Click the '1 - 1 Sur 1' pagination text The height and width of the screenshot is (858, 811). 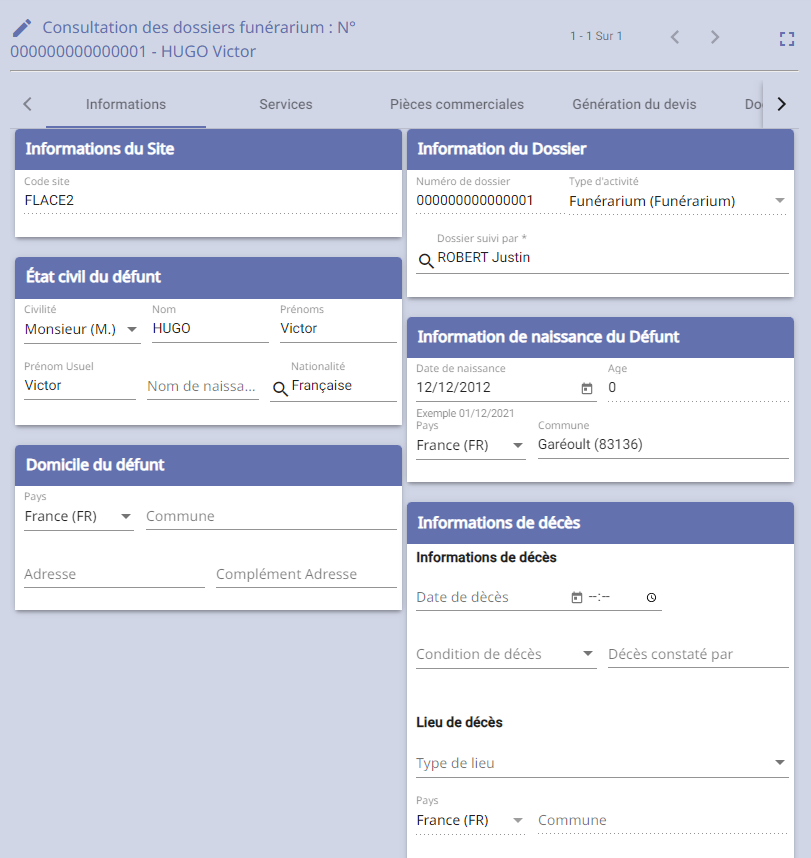(596, 36)
